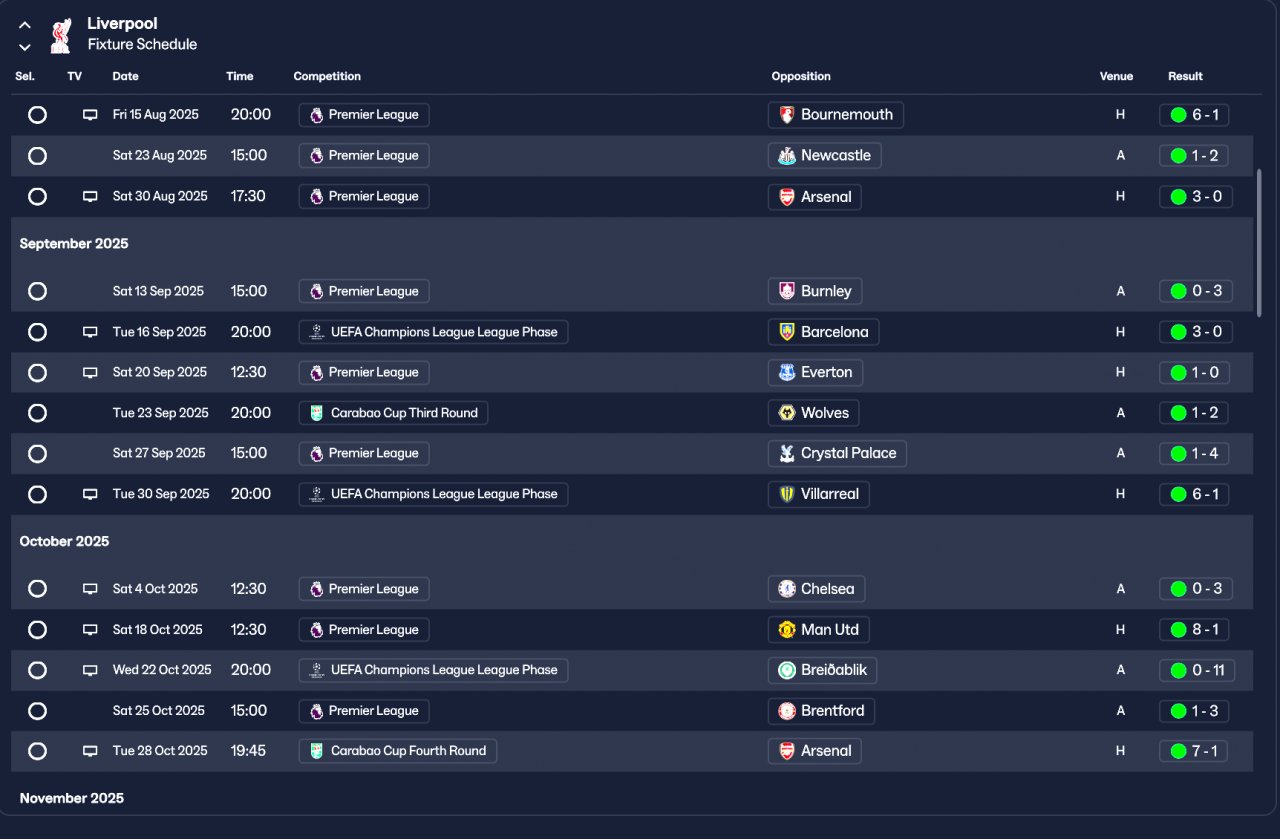The height and width of the screenshot is (839, 1280).
Task: Sort by the Opposition column header
Action: coord(800,76)
